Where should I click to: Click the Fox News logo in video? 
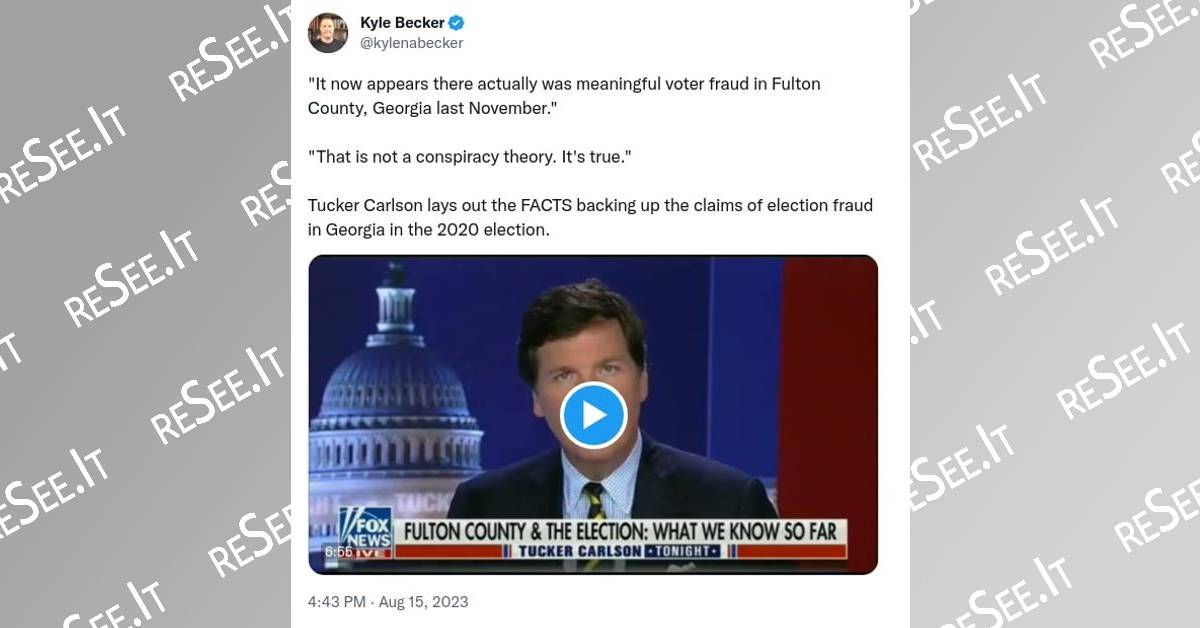pos(364,526)
